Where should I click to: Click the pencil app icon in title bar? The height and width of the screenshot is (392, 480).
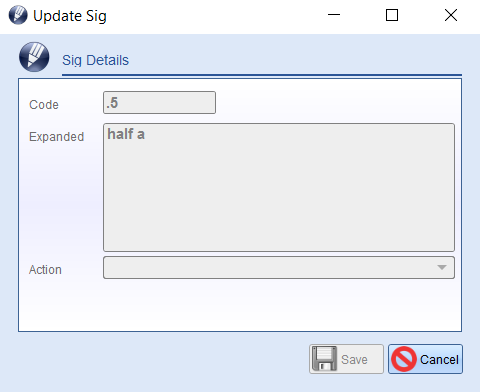click(18, 15)
